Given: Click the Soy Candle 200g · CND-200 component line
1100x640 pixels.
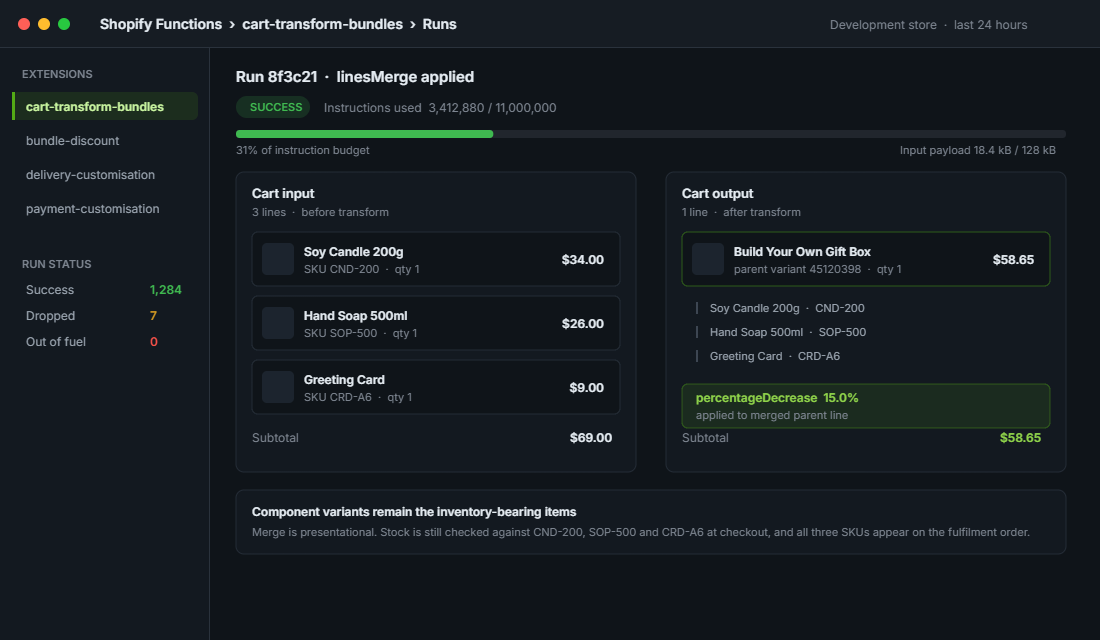Looking at the screenshot, I should (787, 308).
